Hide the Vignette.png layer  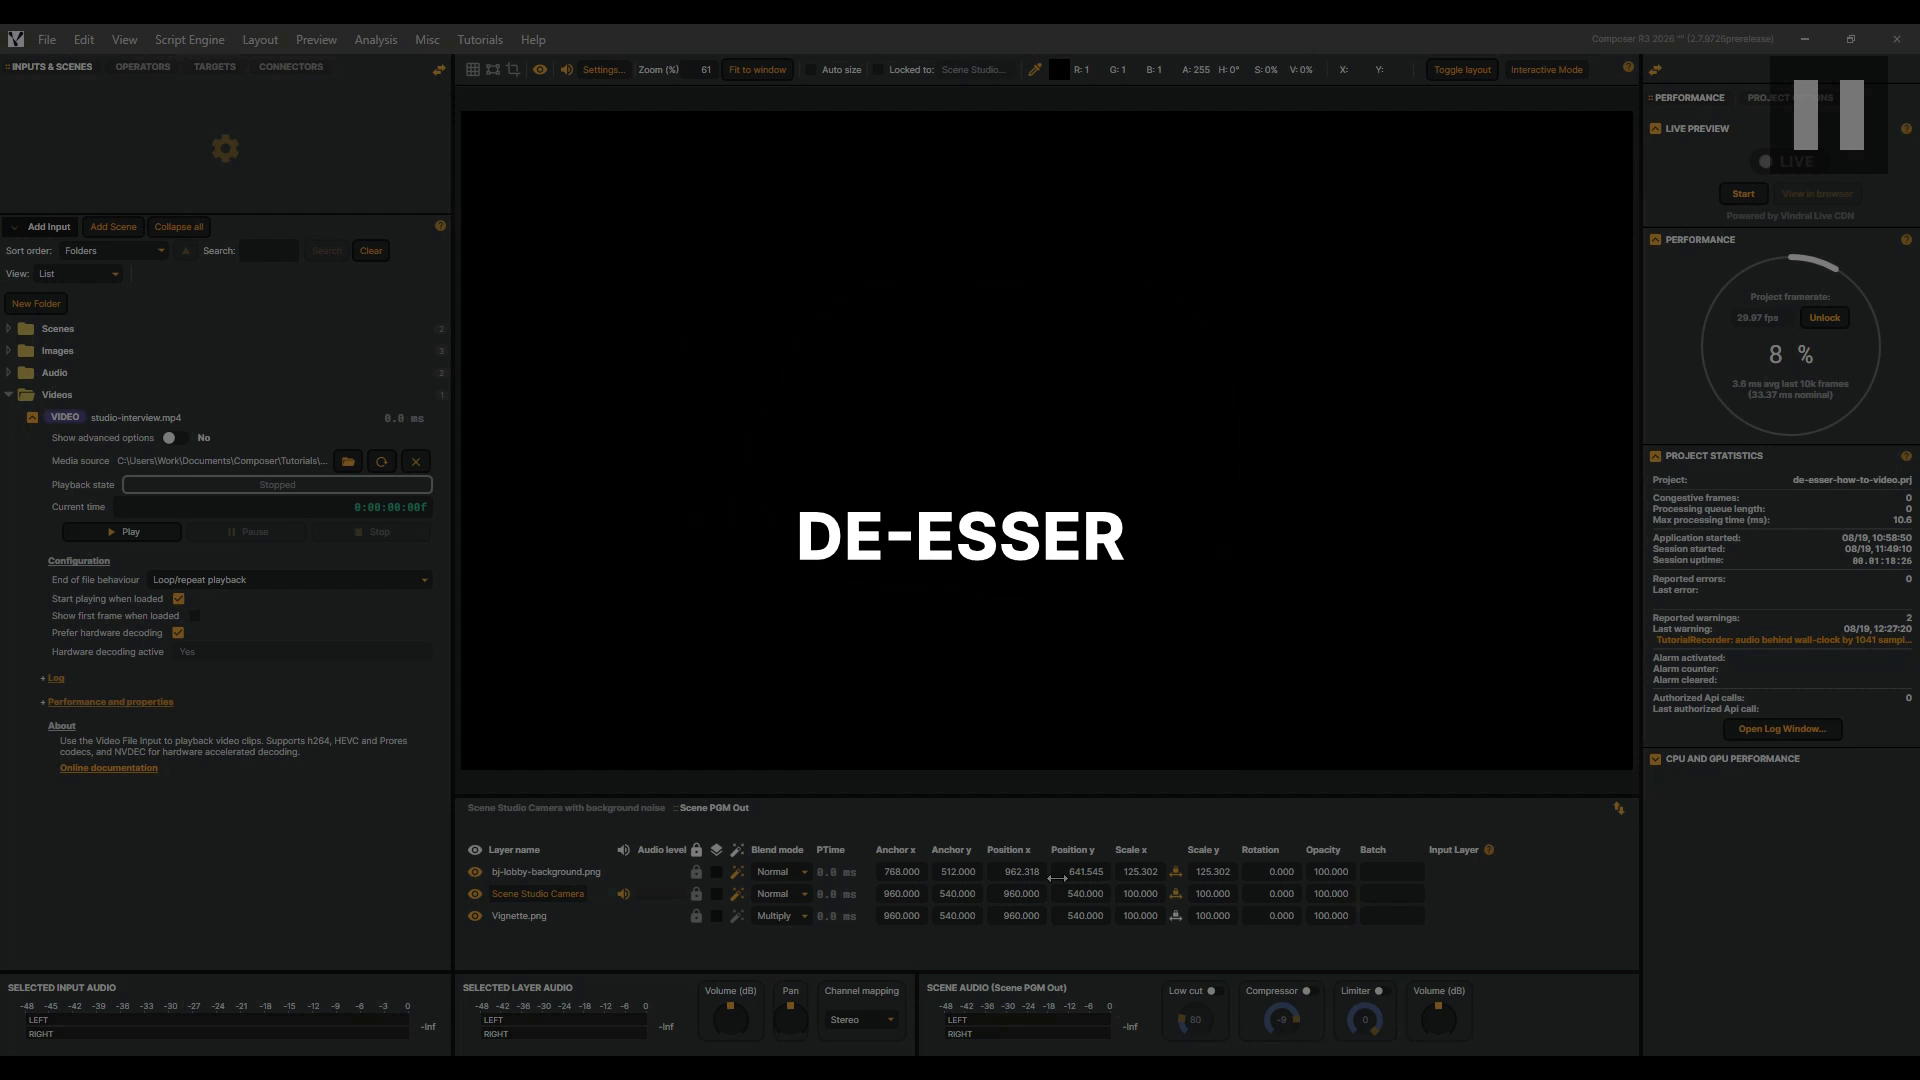475,916
